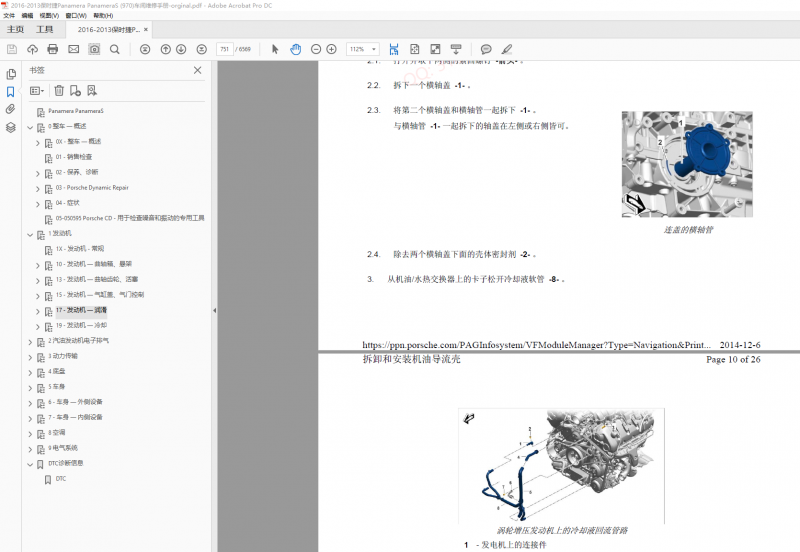
Task: Open the 窗口(W) menu
Action: pos(76,15)
